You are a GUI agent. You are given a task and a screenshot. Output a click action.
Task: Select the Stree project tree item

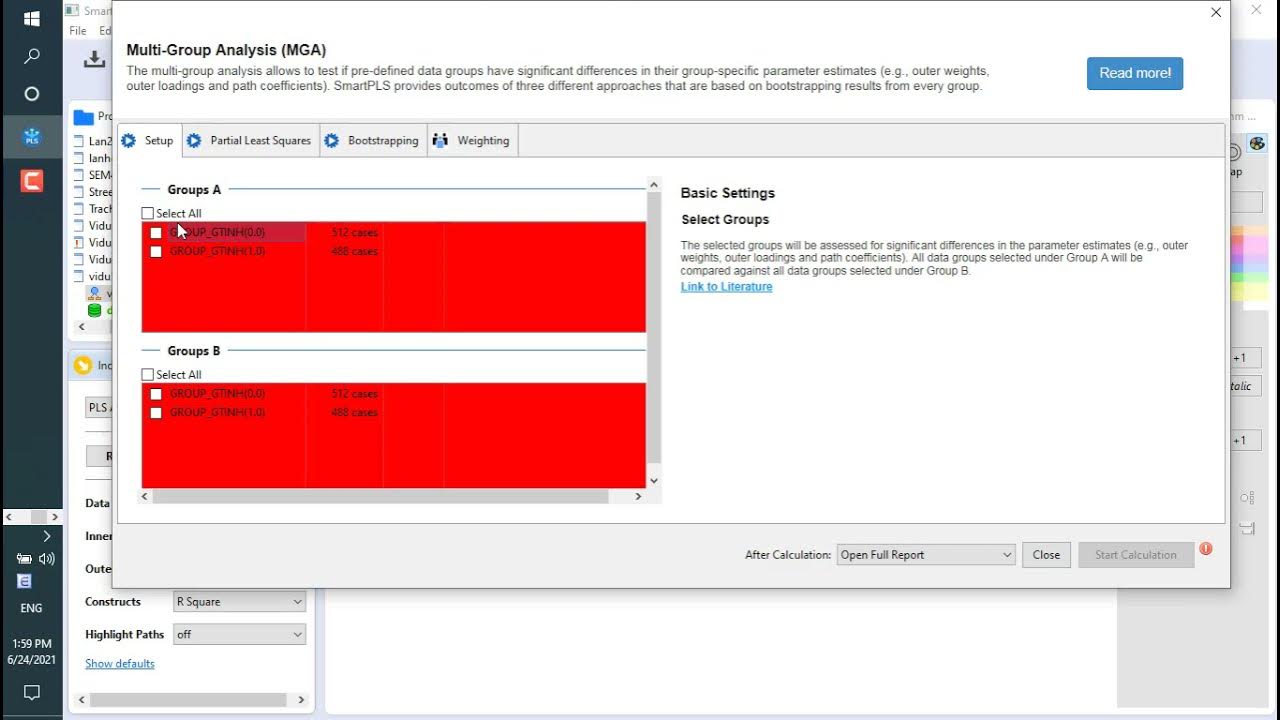[x=95, y=192]
